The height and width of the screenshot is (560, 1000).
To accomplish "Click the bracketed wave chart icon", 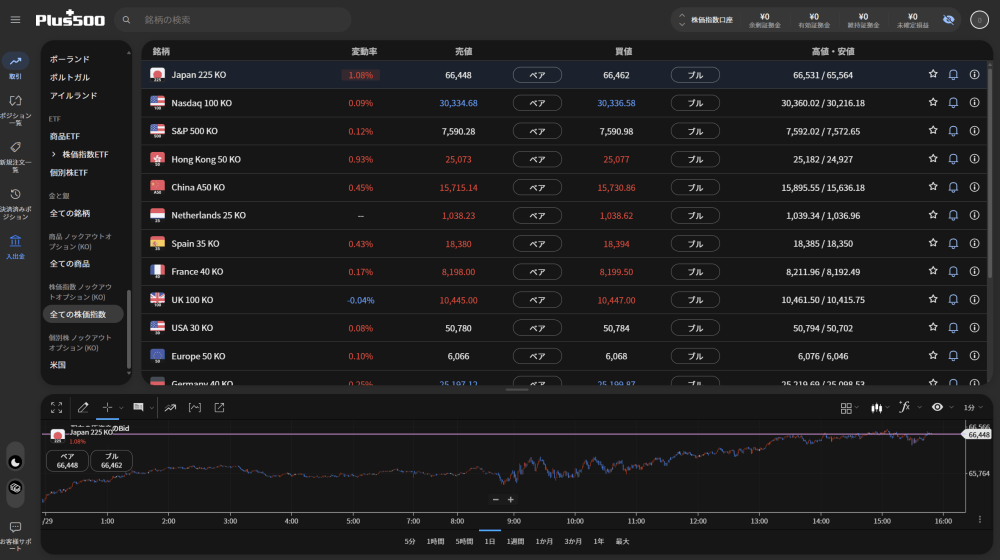I will 195,408.
